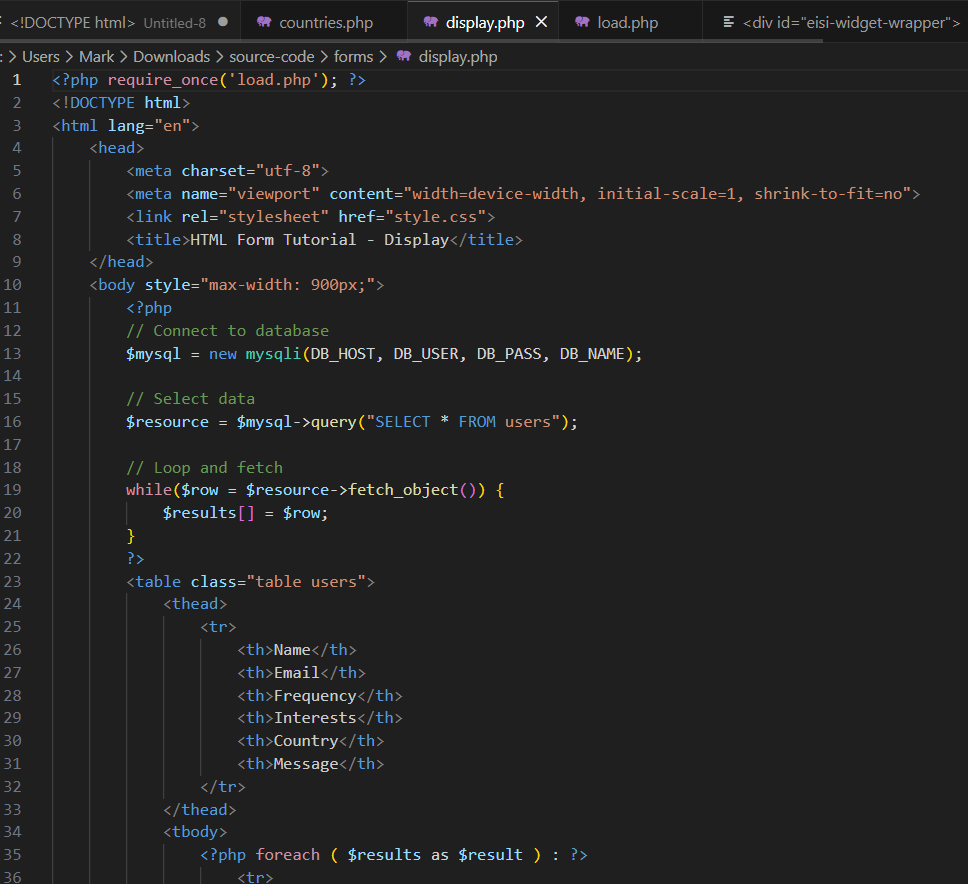The width and height of the screenshot is (968, 884).
Task: Click the Email table header text
Action: [296, 672]
